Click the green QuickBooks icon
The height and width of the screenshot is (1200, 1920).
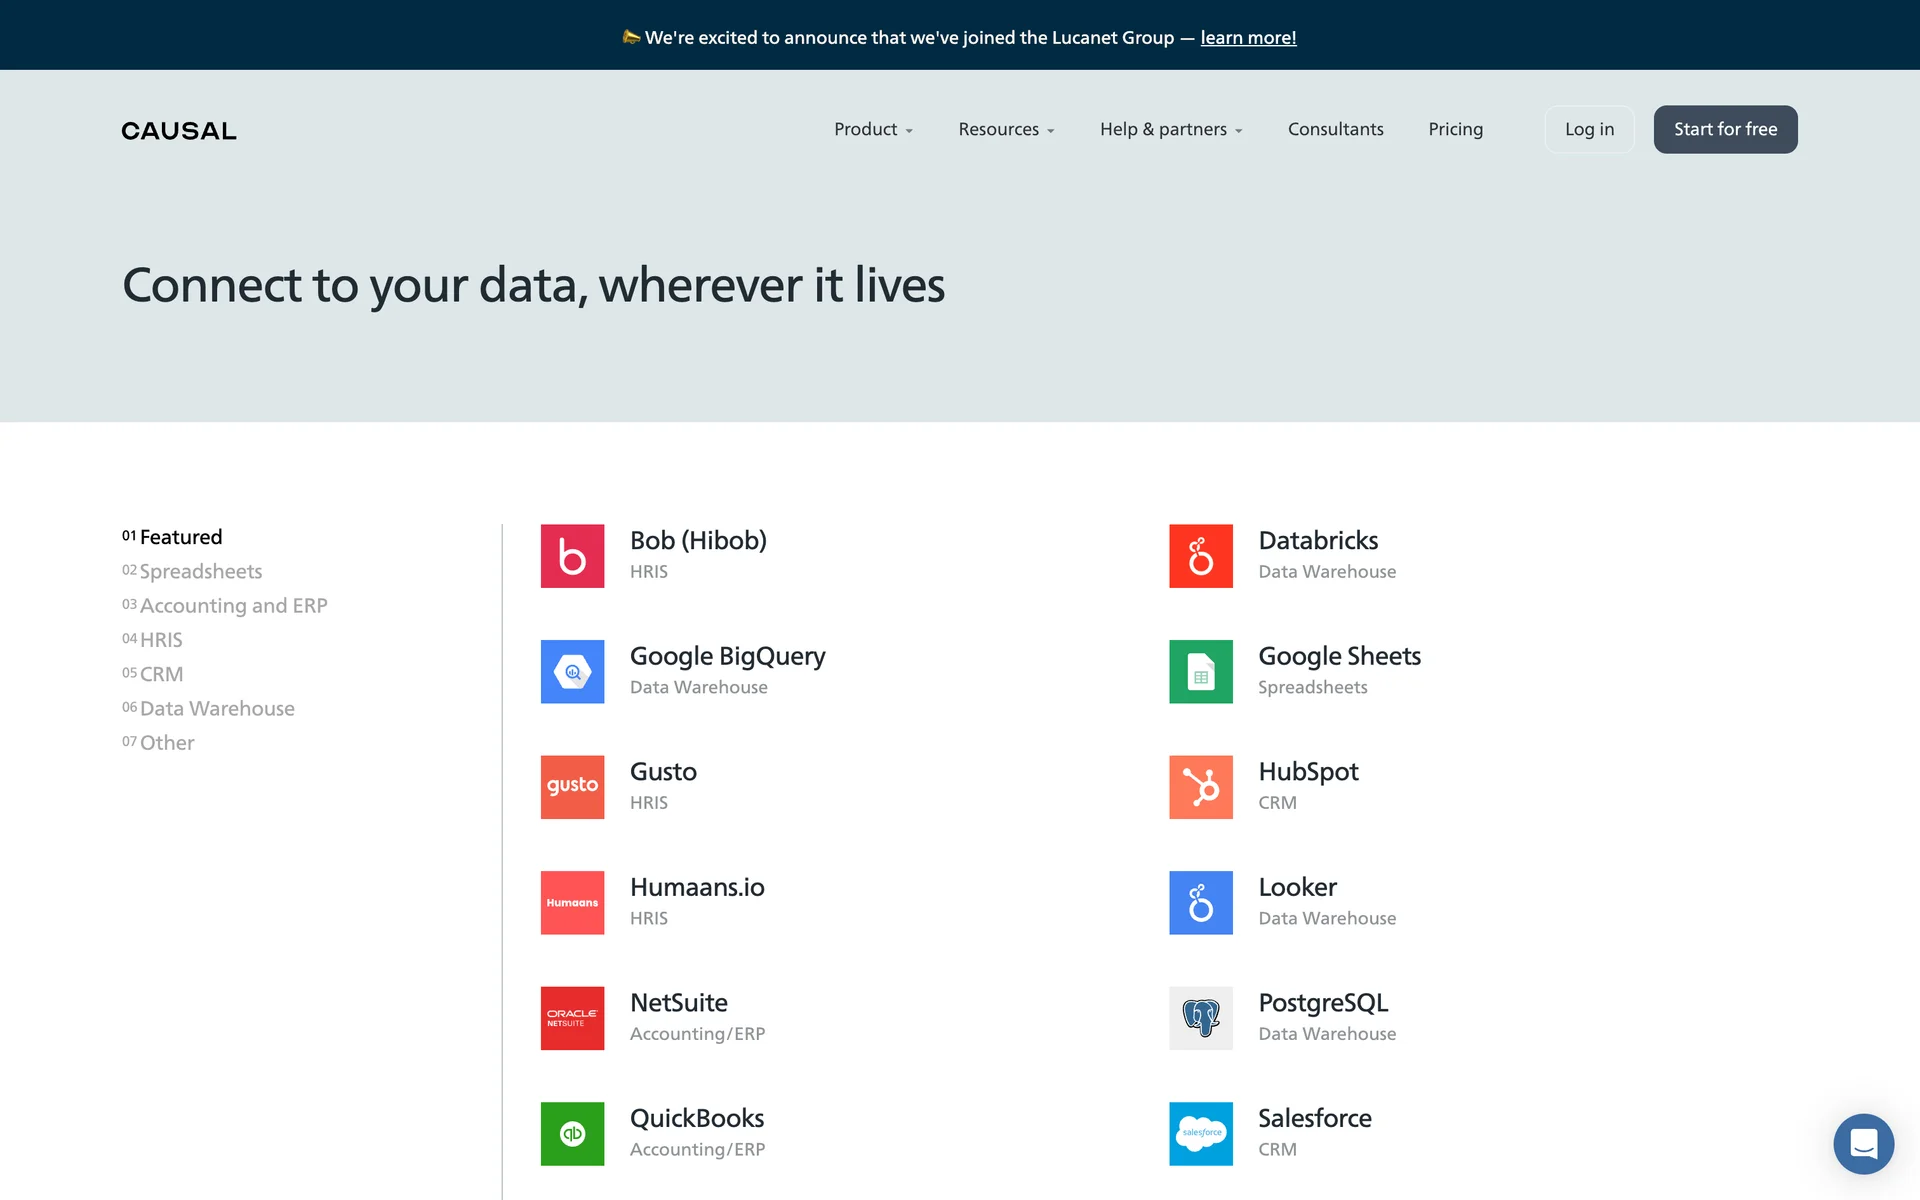pyautogui.click(x=572, y=1134)
